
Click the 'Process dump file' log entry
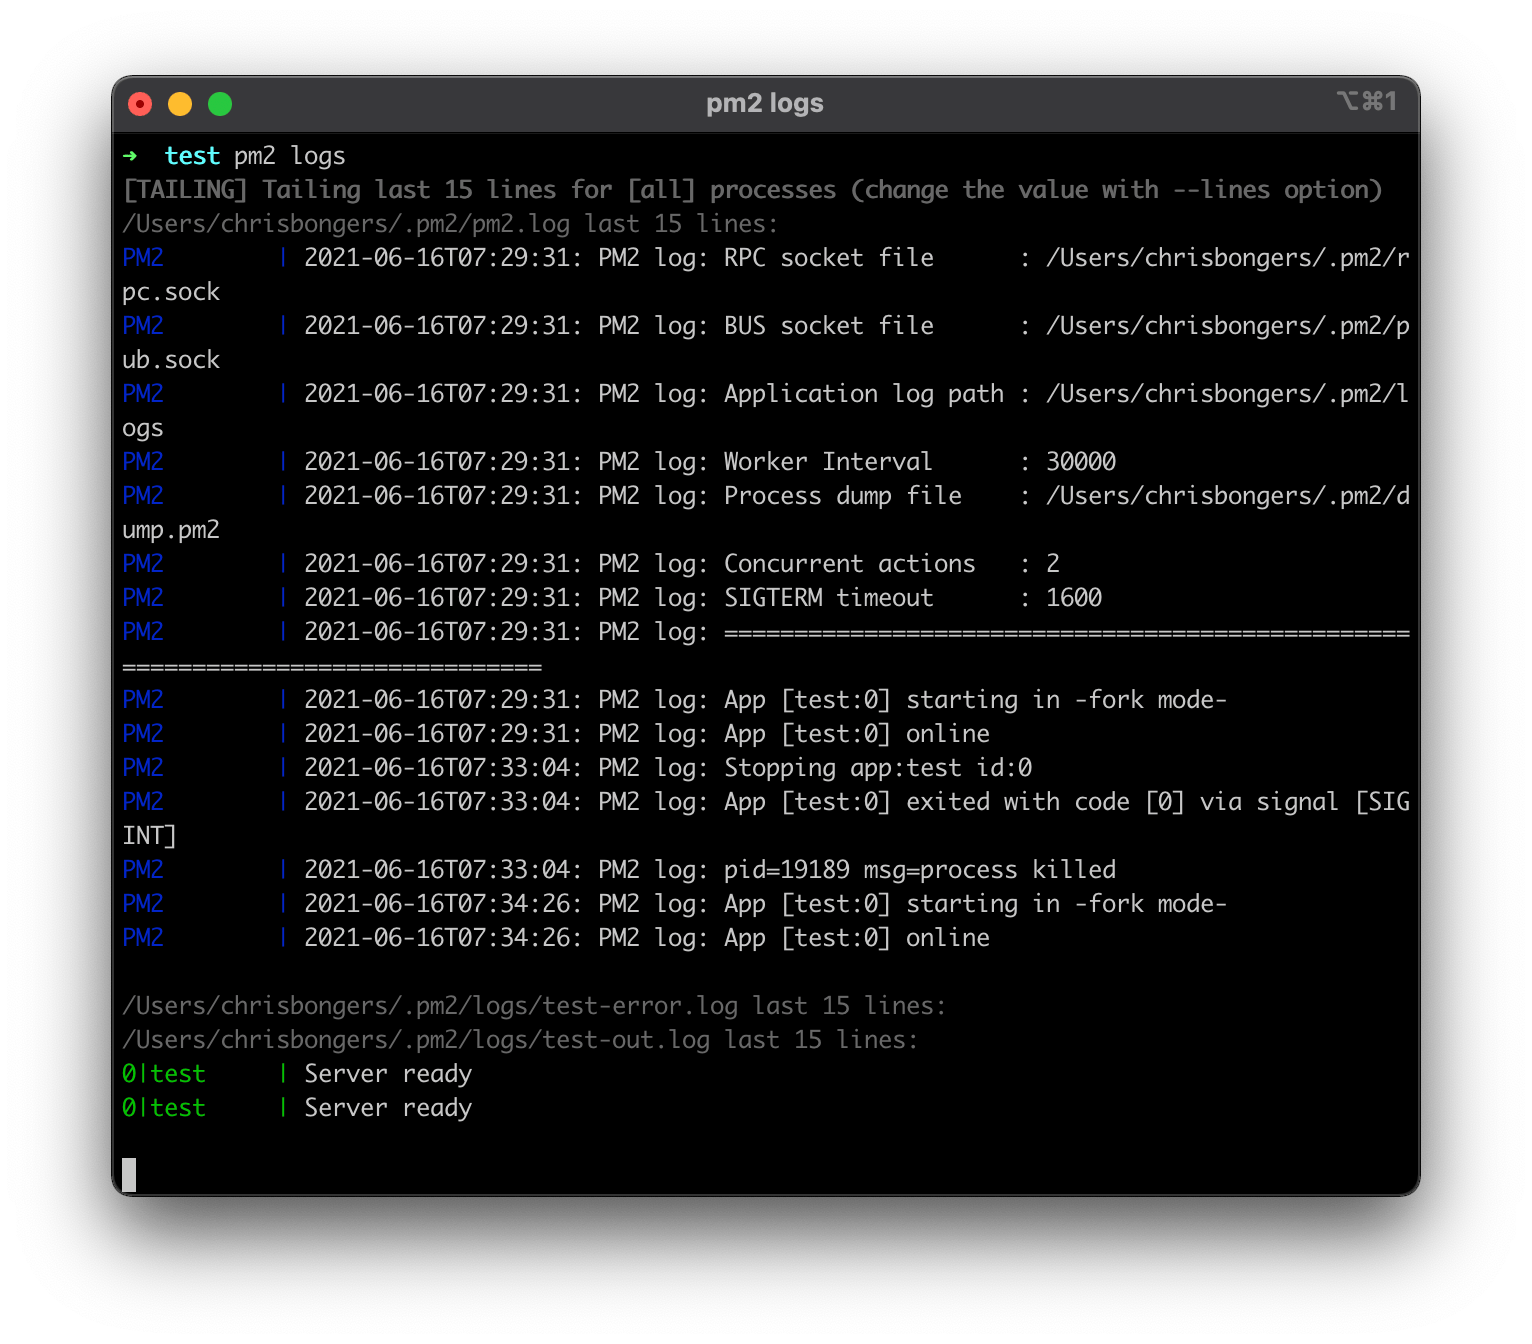click(766, 496)
